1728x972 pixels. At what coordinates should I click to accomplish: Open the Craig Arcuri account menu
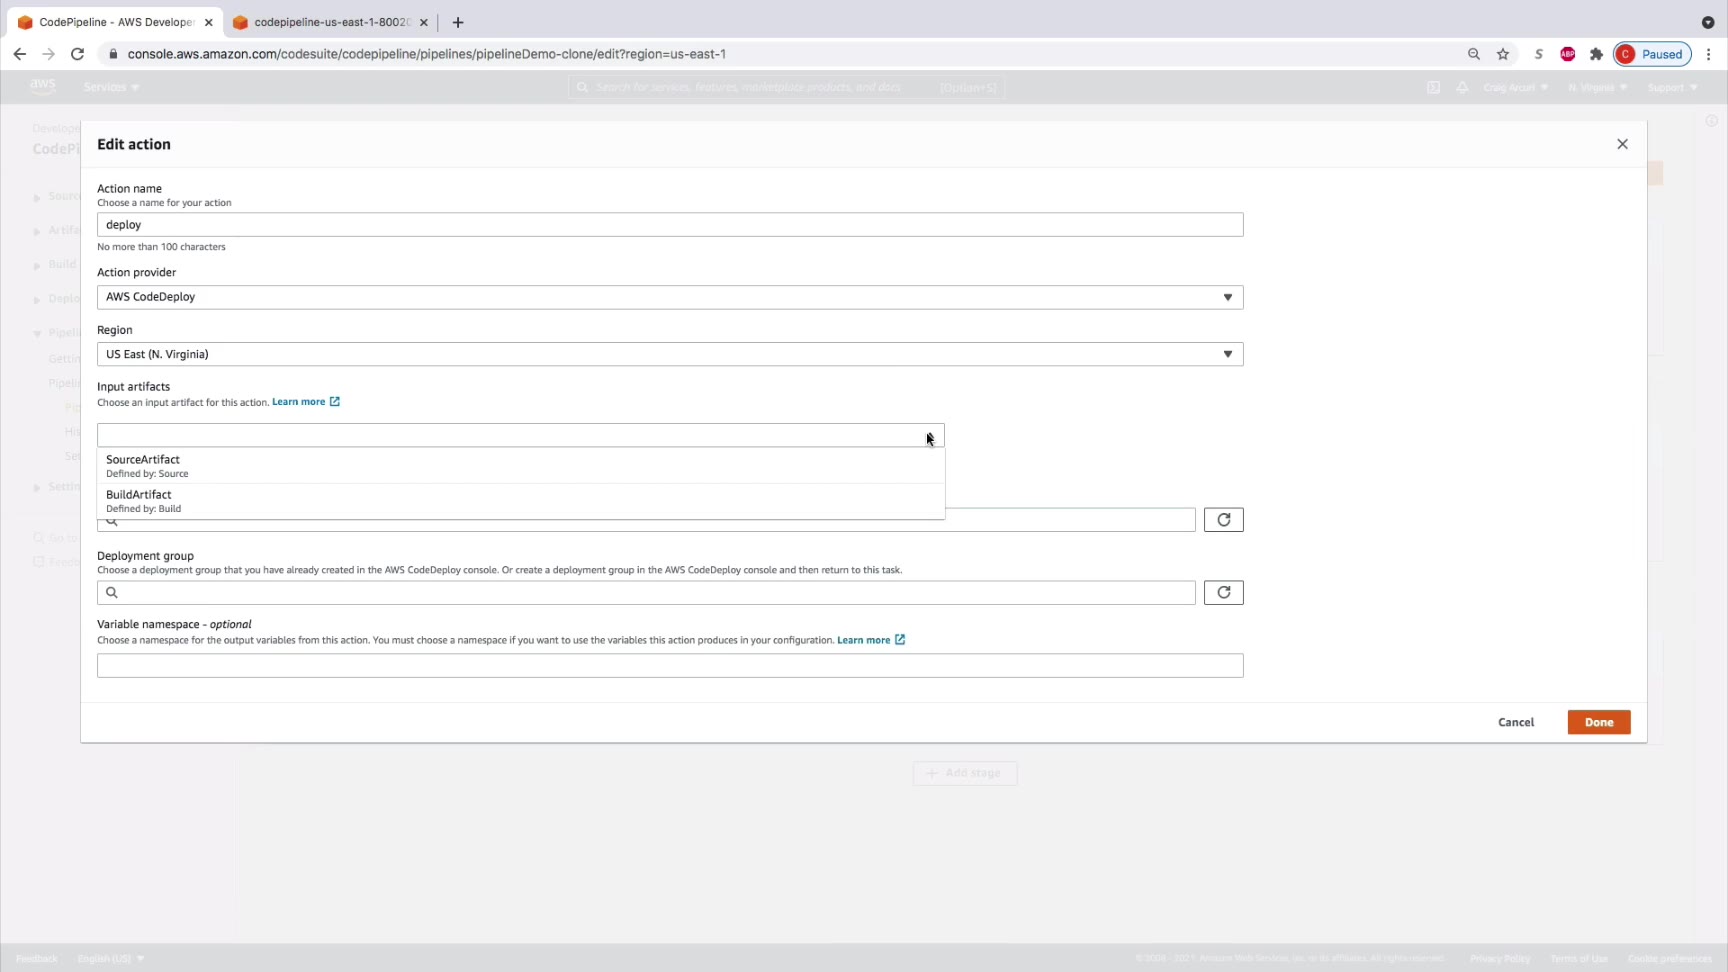(1515, 87)
